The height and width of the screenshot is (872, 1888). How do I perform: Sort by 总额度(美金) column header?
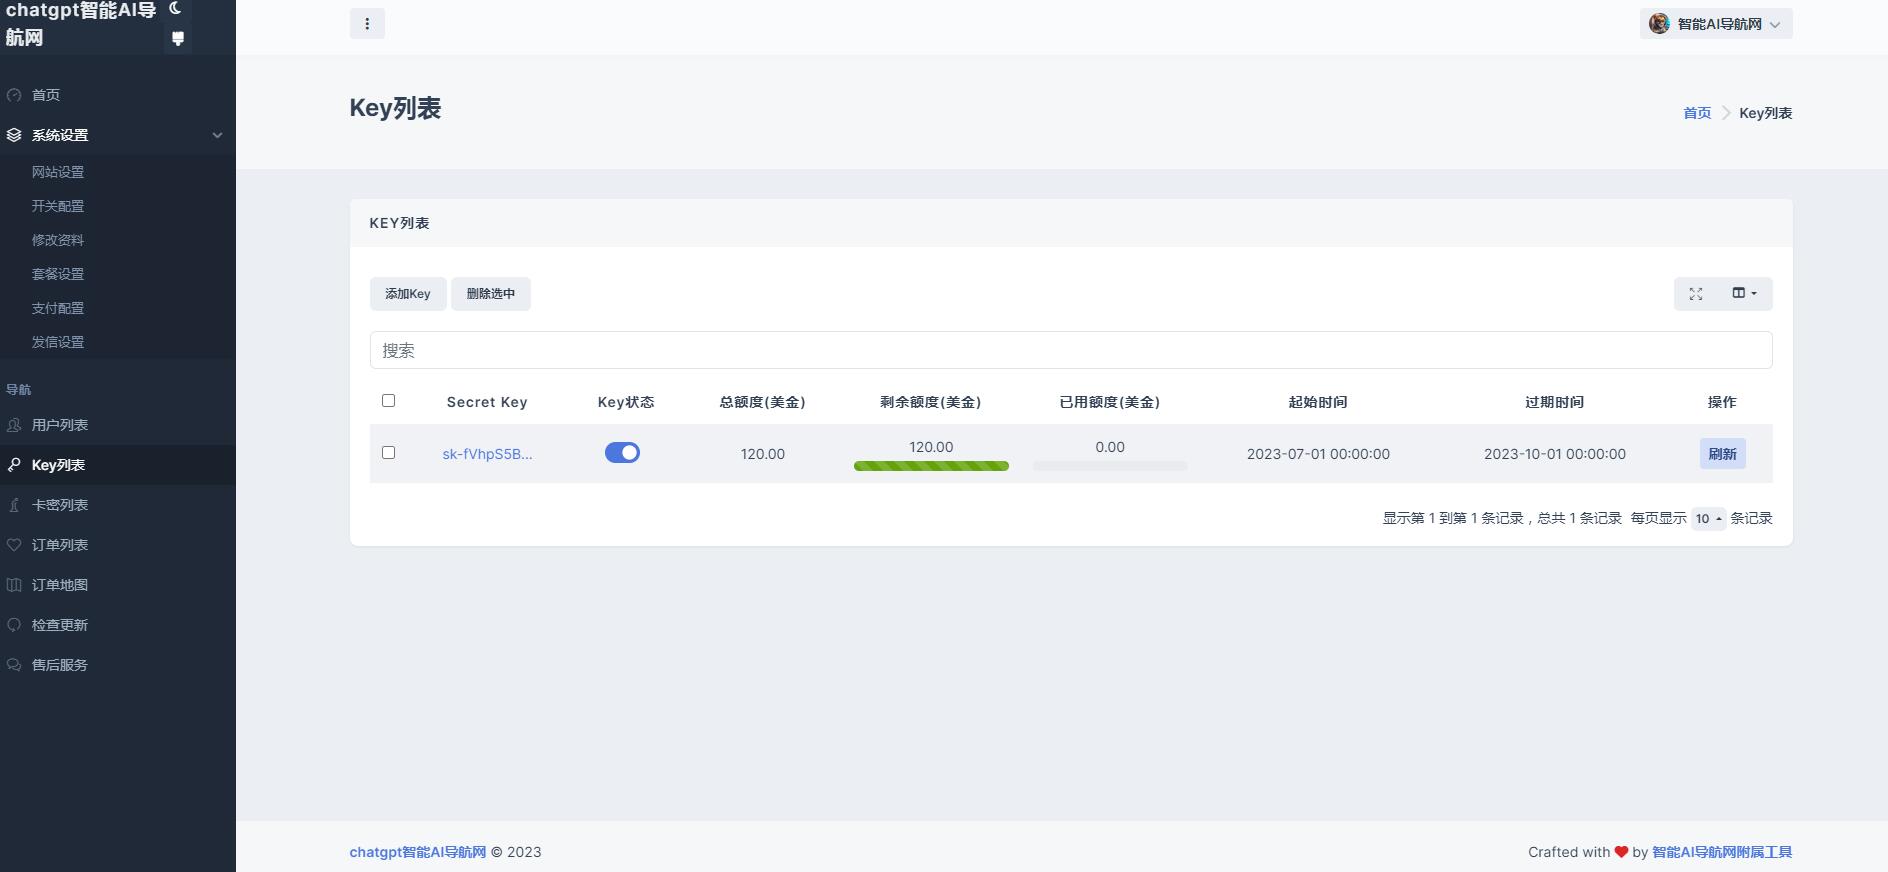(762, 402)
